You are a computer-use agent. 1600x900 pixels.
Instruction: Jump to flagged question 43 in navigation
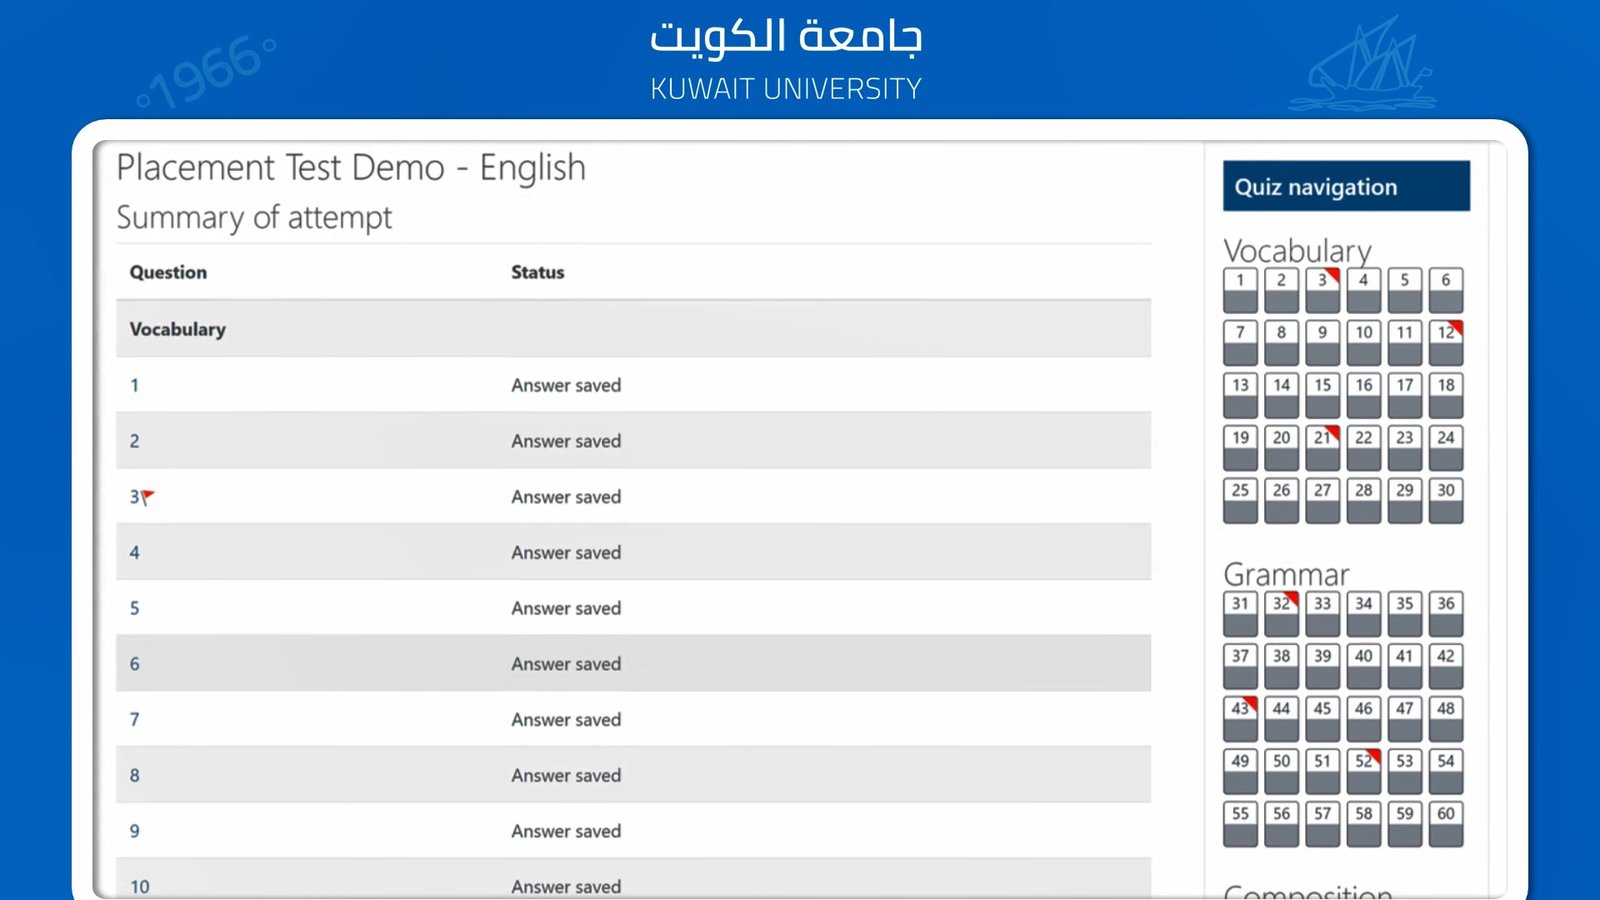(x=1240, y=719)
